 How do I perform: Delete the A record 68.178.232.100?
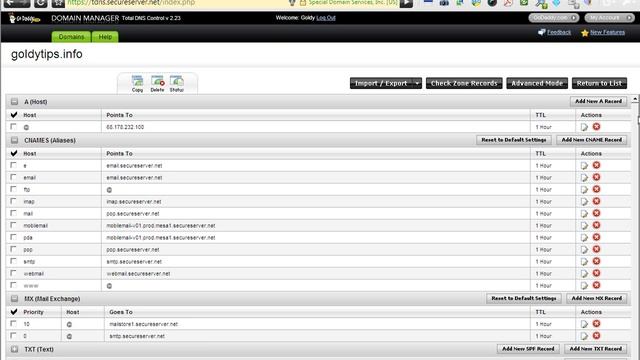pyautogui.click(x=596, y=127)
